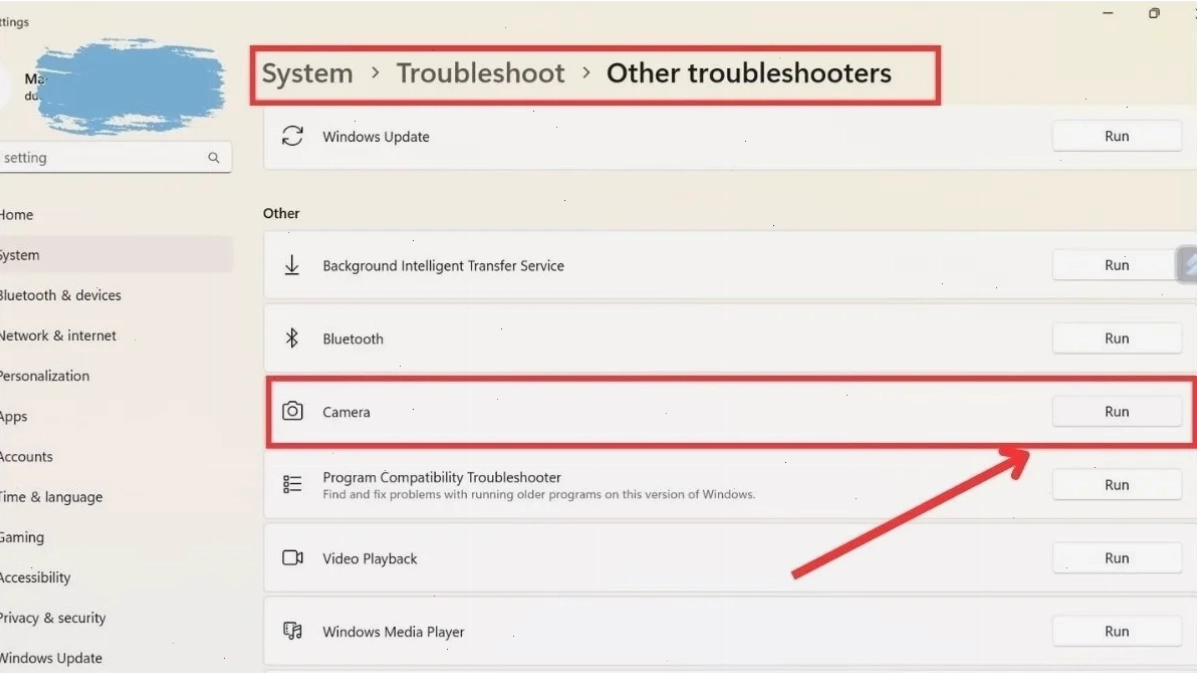
Task: Go to Troubleshoot in breadcrumb
Action: (x=480, y=73)
